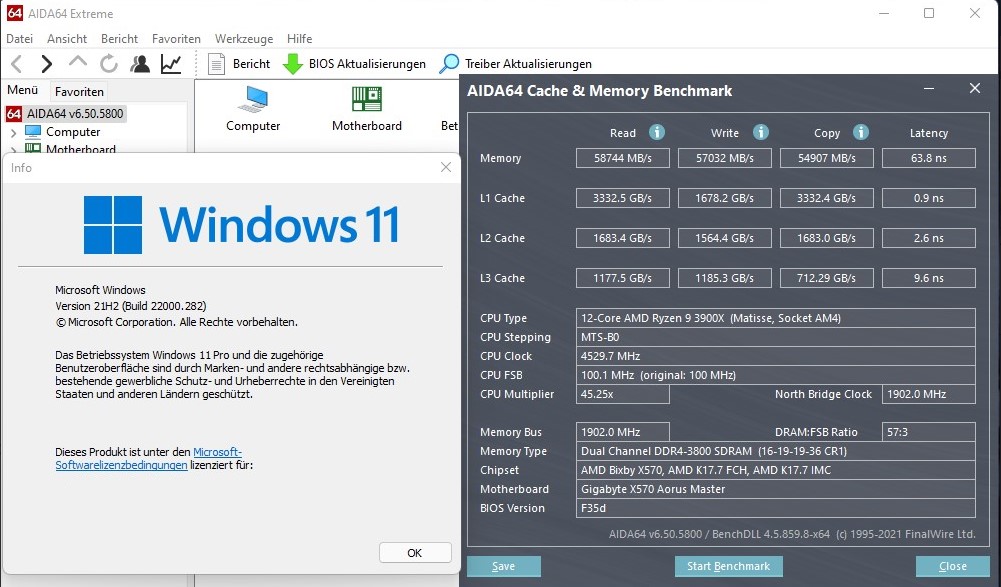Click the CPU Stepping MTS-B0 value
Viewport: 1001px width, 587px height.
(776, 337)
